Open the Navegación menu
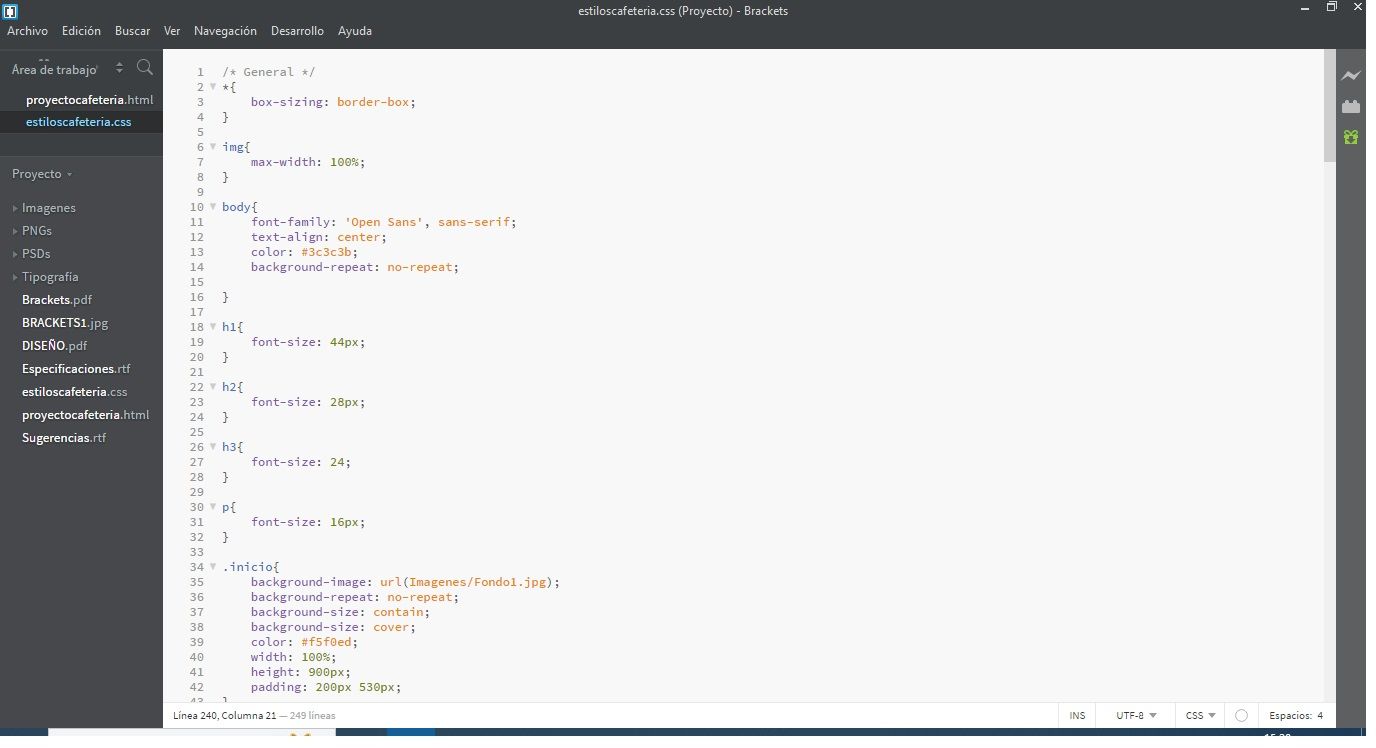 pos(225,31)
